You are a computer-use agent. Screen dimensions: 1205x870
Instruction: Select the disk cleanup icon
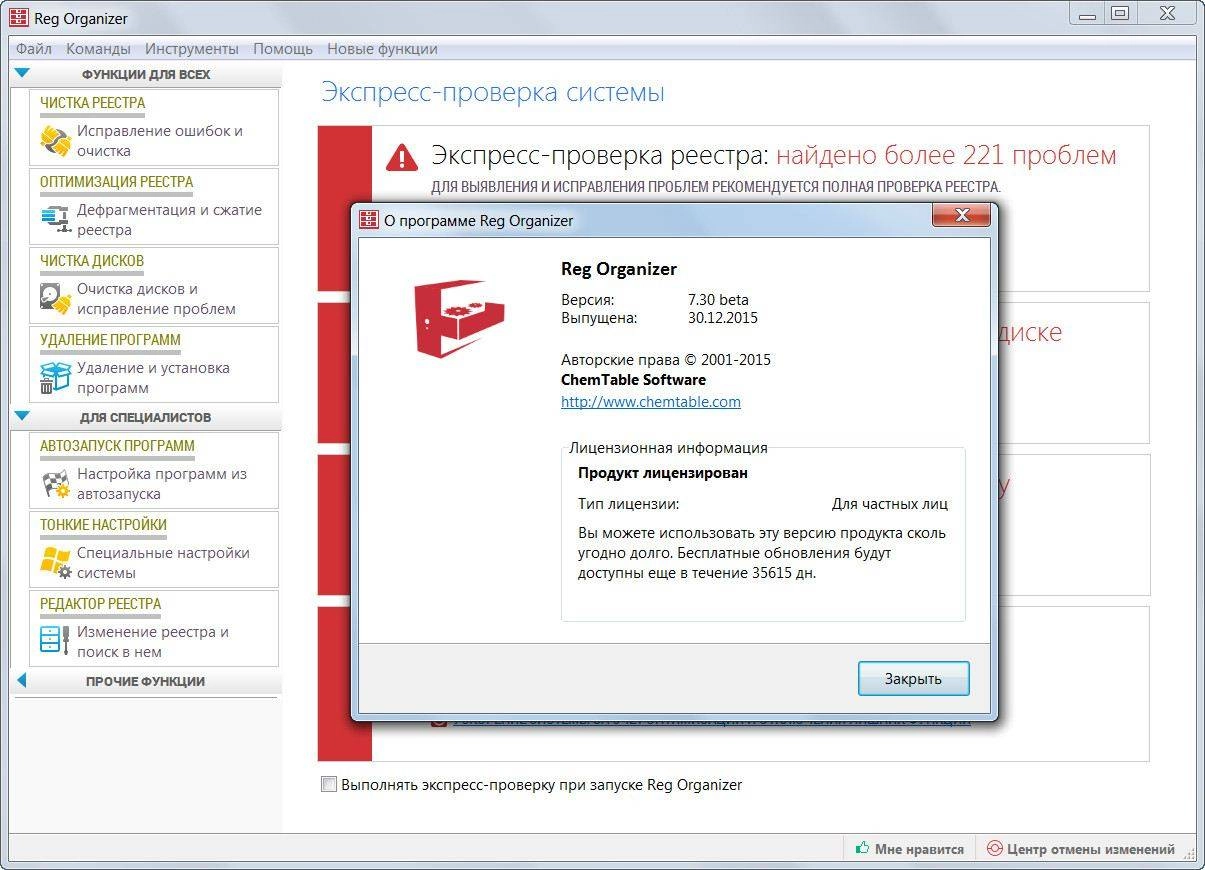click(x=55, y=299)
